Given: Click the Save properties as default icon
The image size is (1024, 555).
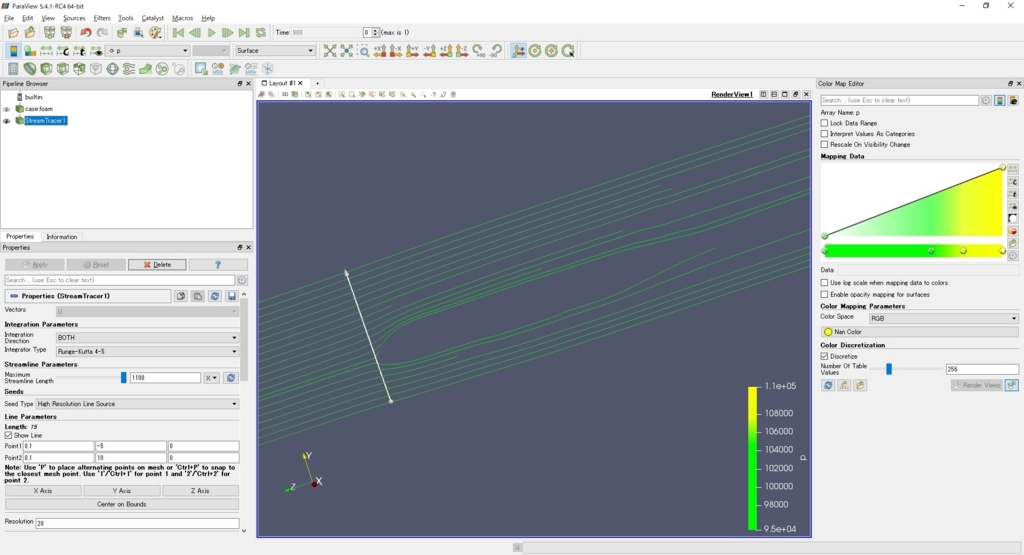Looking at the screenshot, I should (231, 296).
